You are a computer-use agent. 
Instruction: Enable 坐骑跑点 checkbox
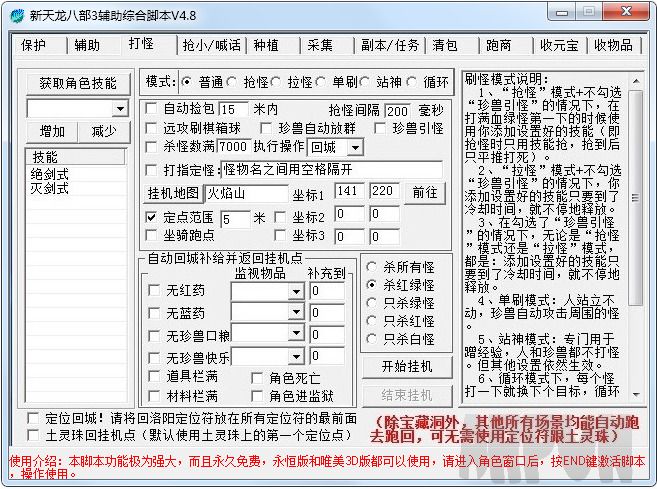coord(151,235)
